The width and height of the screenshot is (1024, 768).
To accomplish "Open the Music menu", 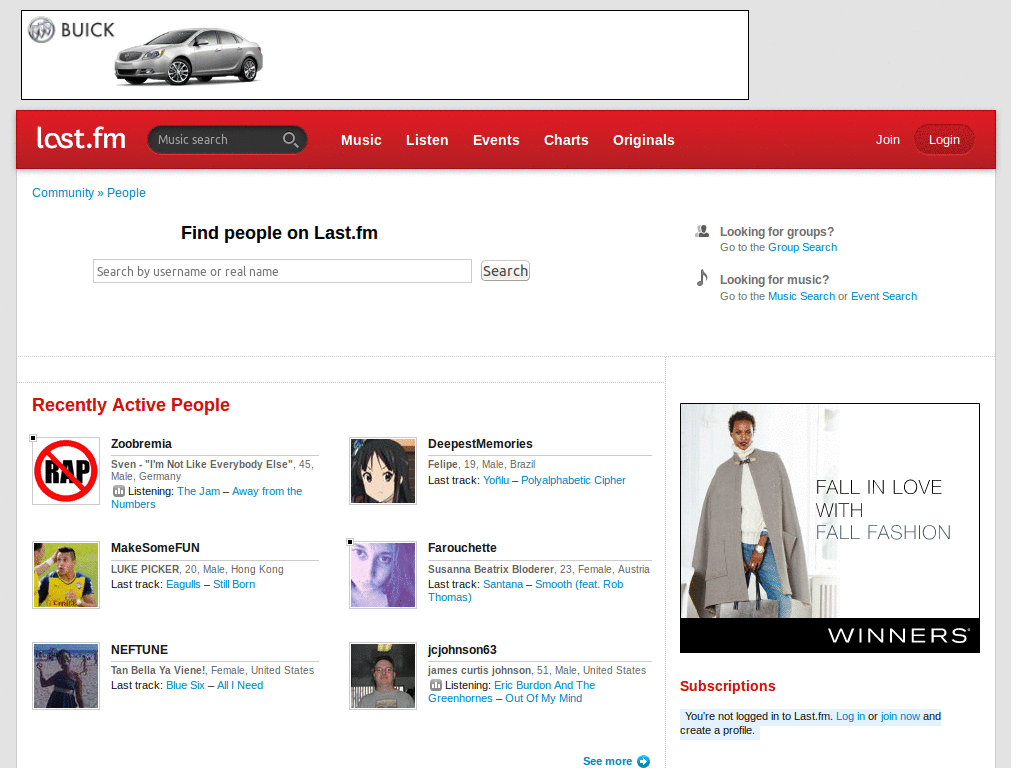I will (361, 140).
